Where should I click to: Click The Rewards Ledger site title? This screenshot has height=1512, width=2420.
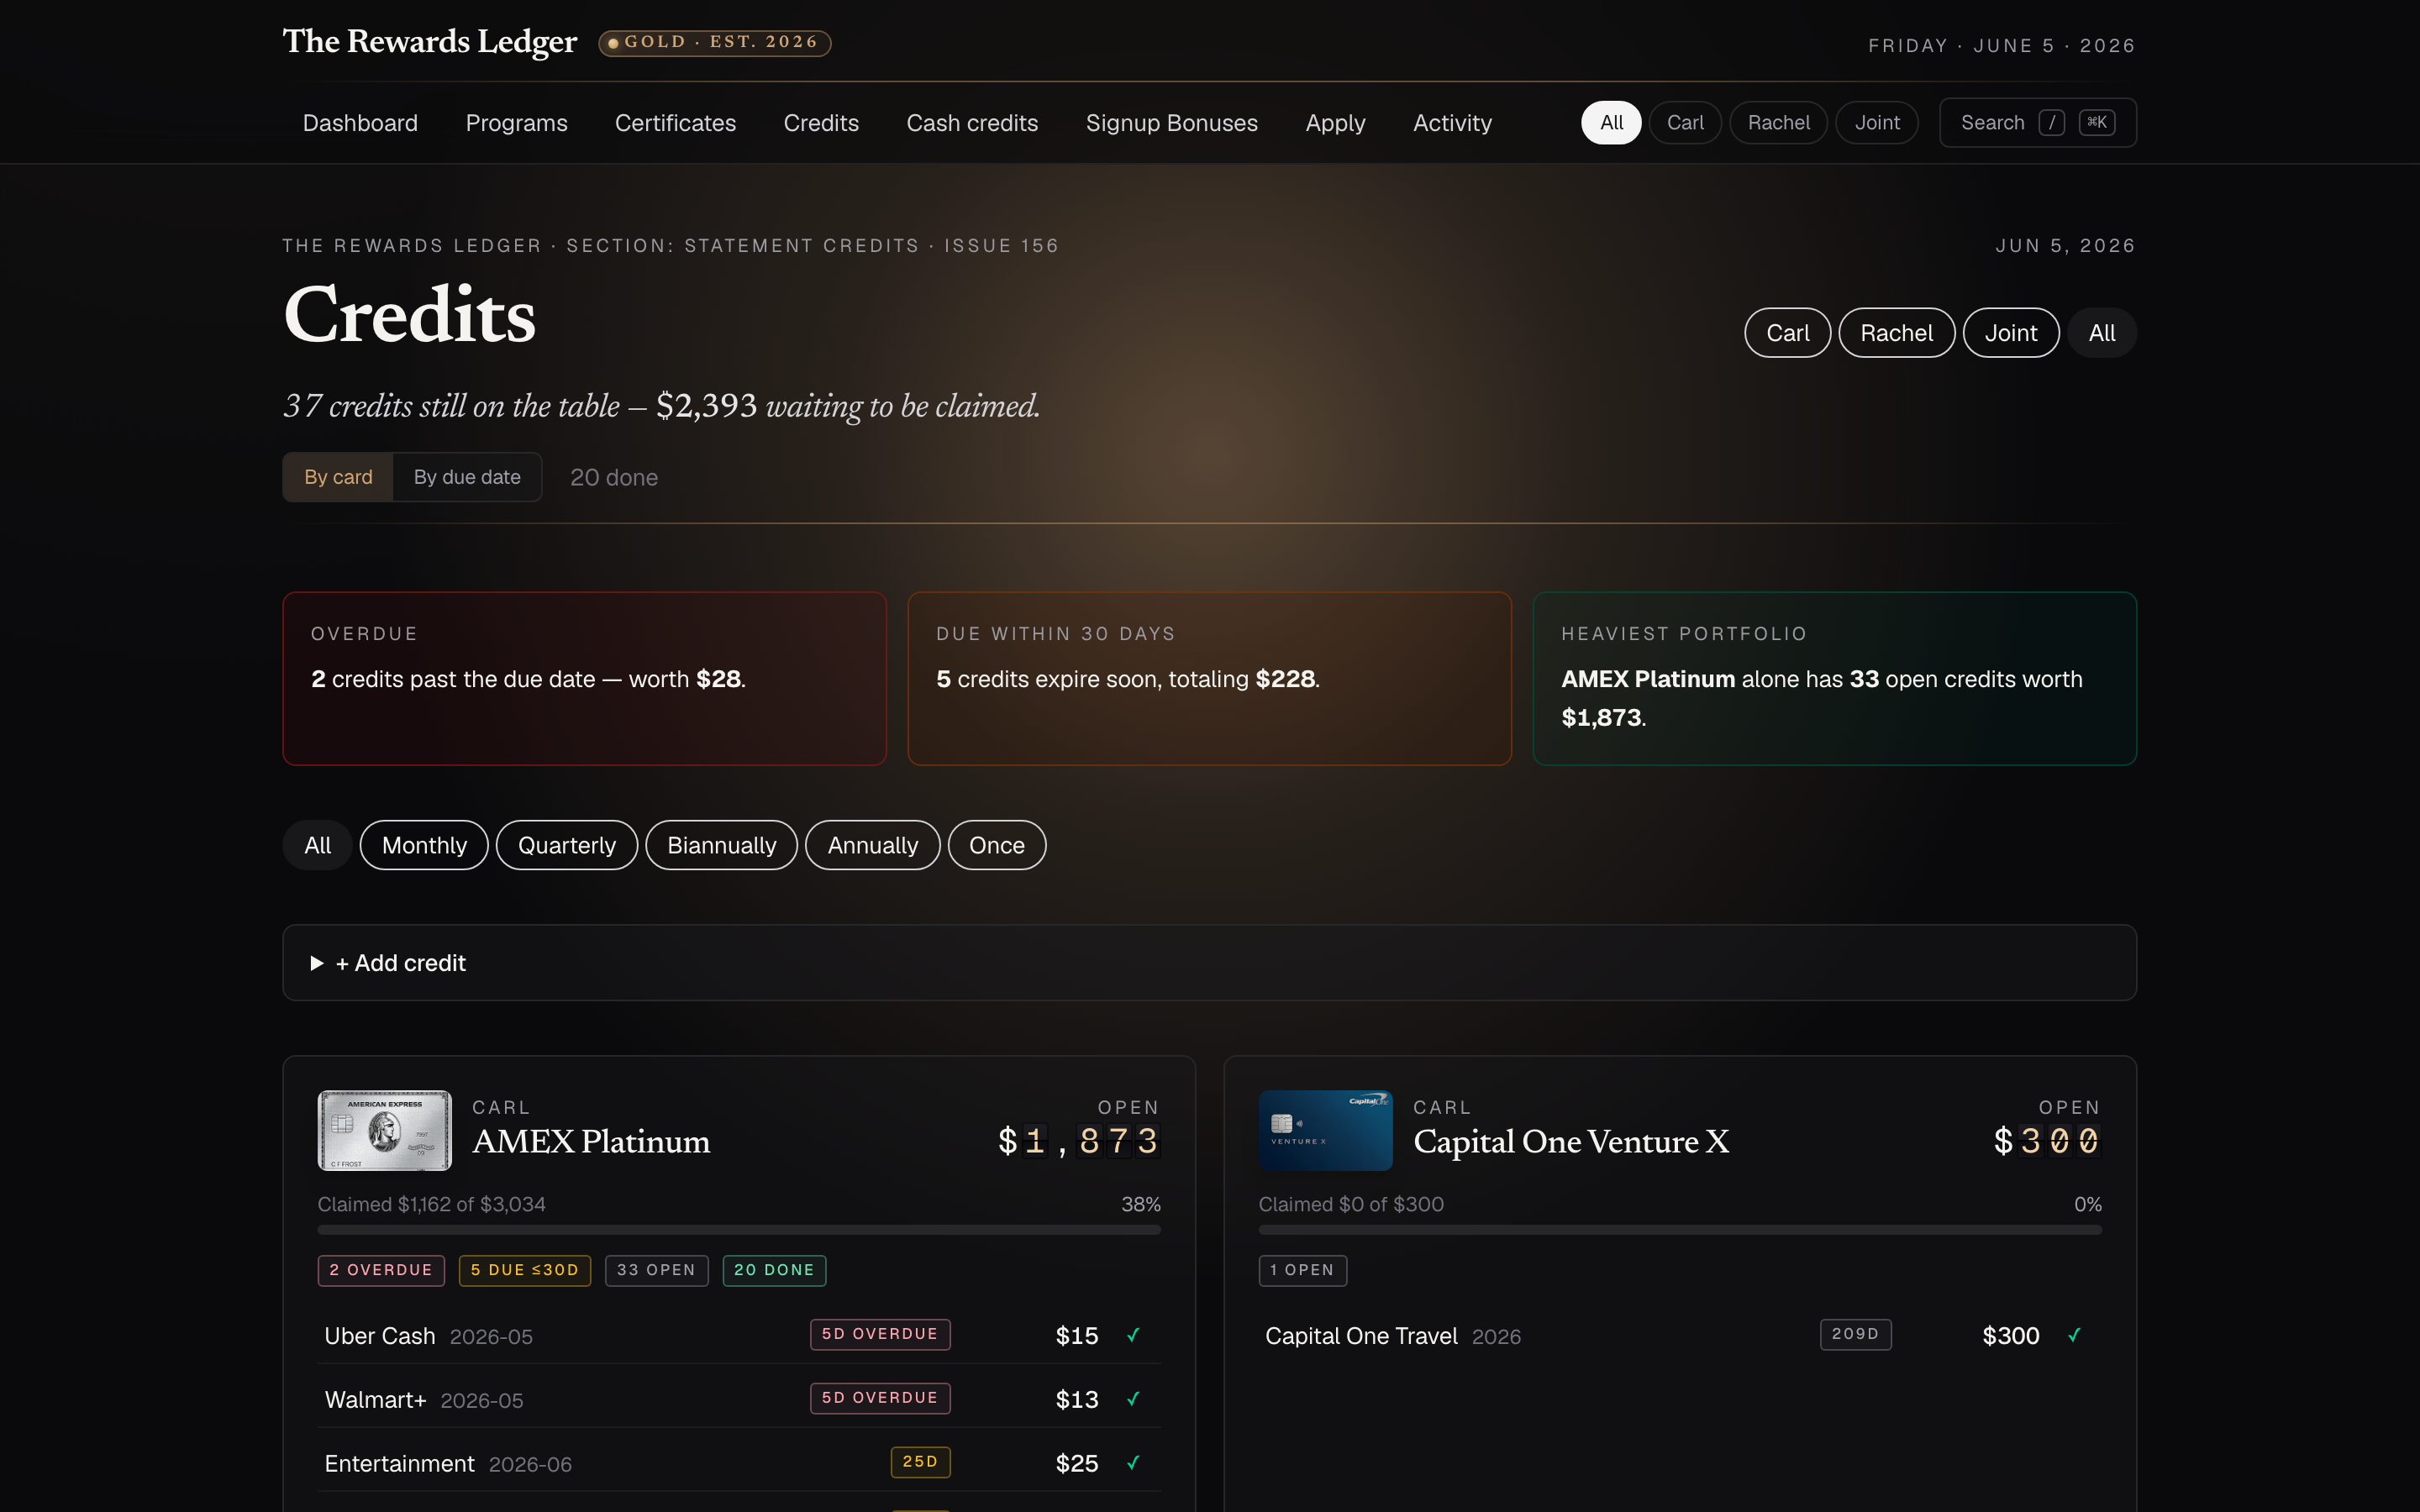(430, 41)
